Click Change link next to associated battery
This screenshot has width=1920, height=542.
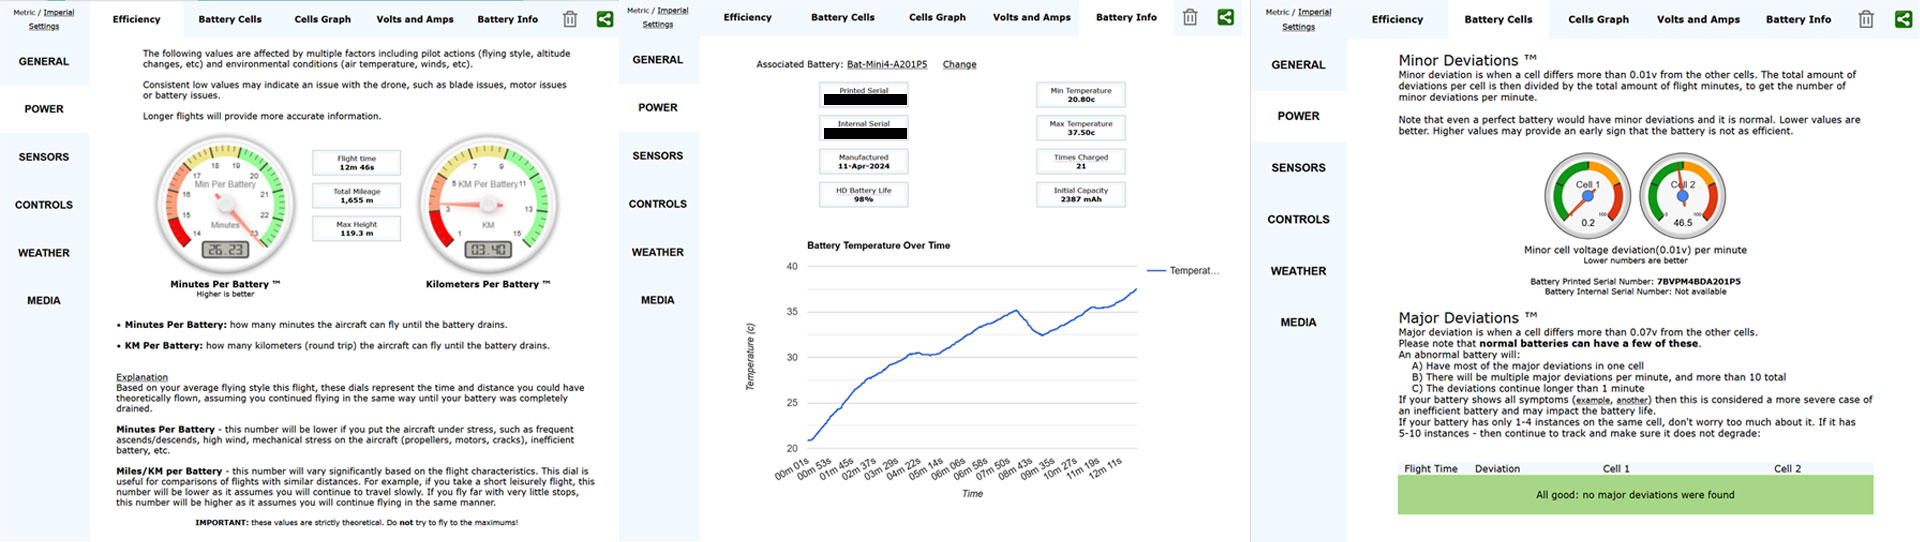pos(960,64)
